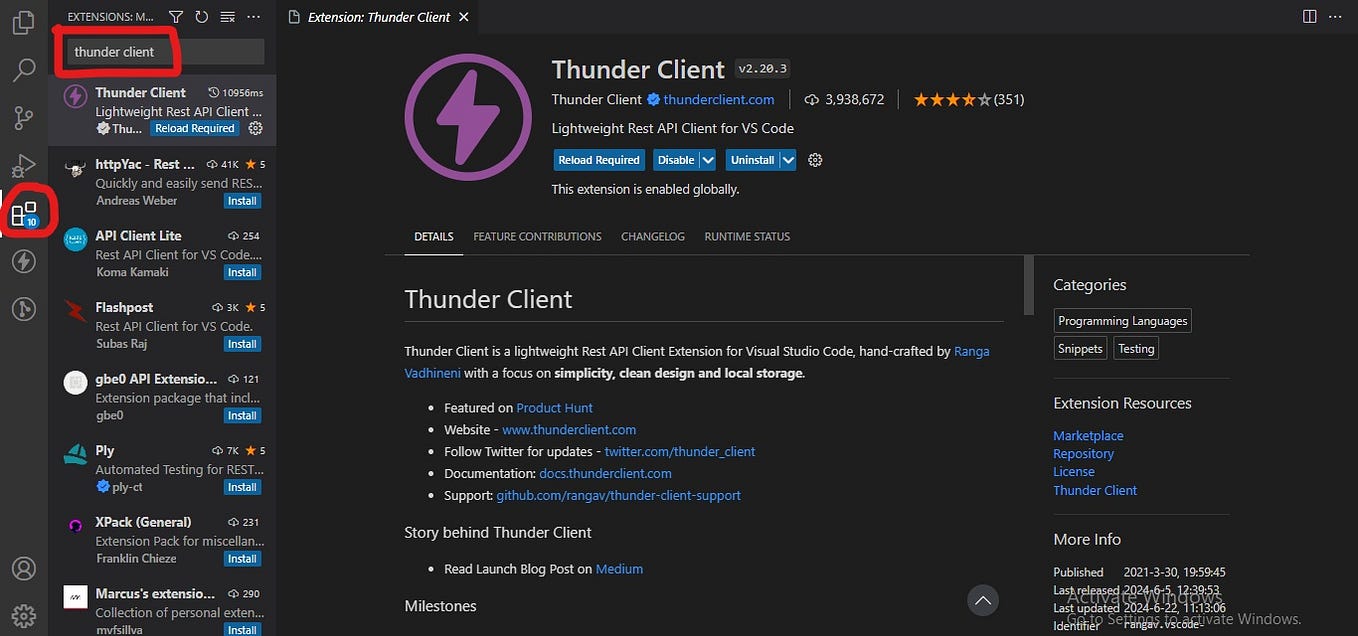Click the extensions search input field
Screen dimensions: 1358x636
click(x=165, y=52)
